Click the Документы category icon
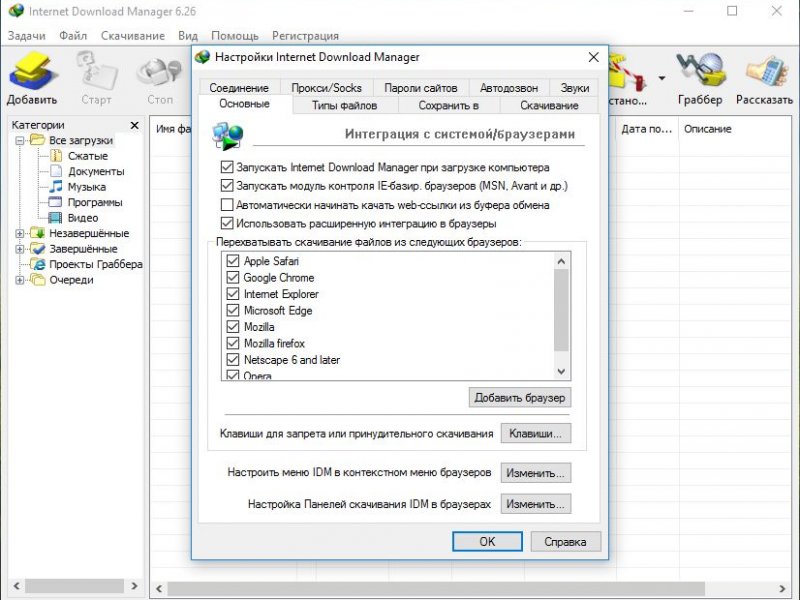 tap(56, 171)
